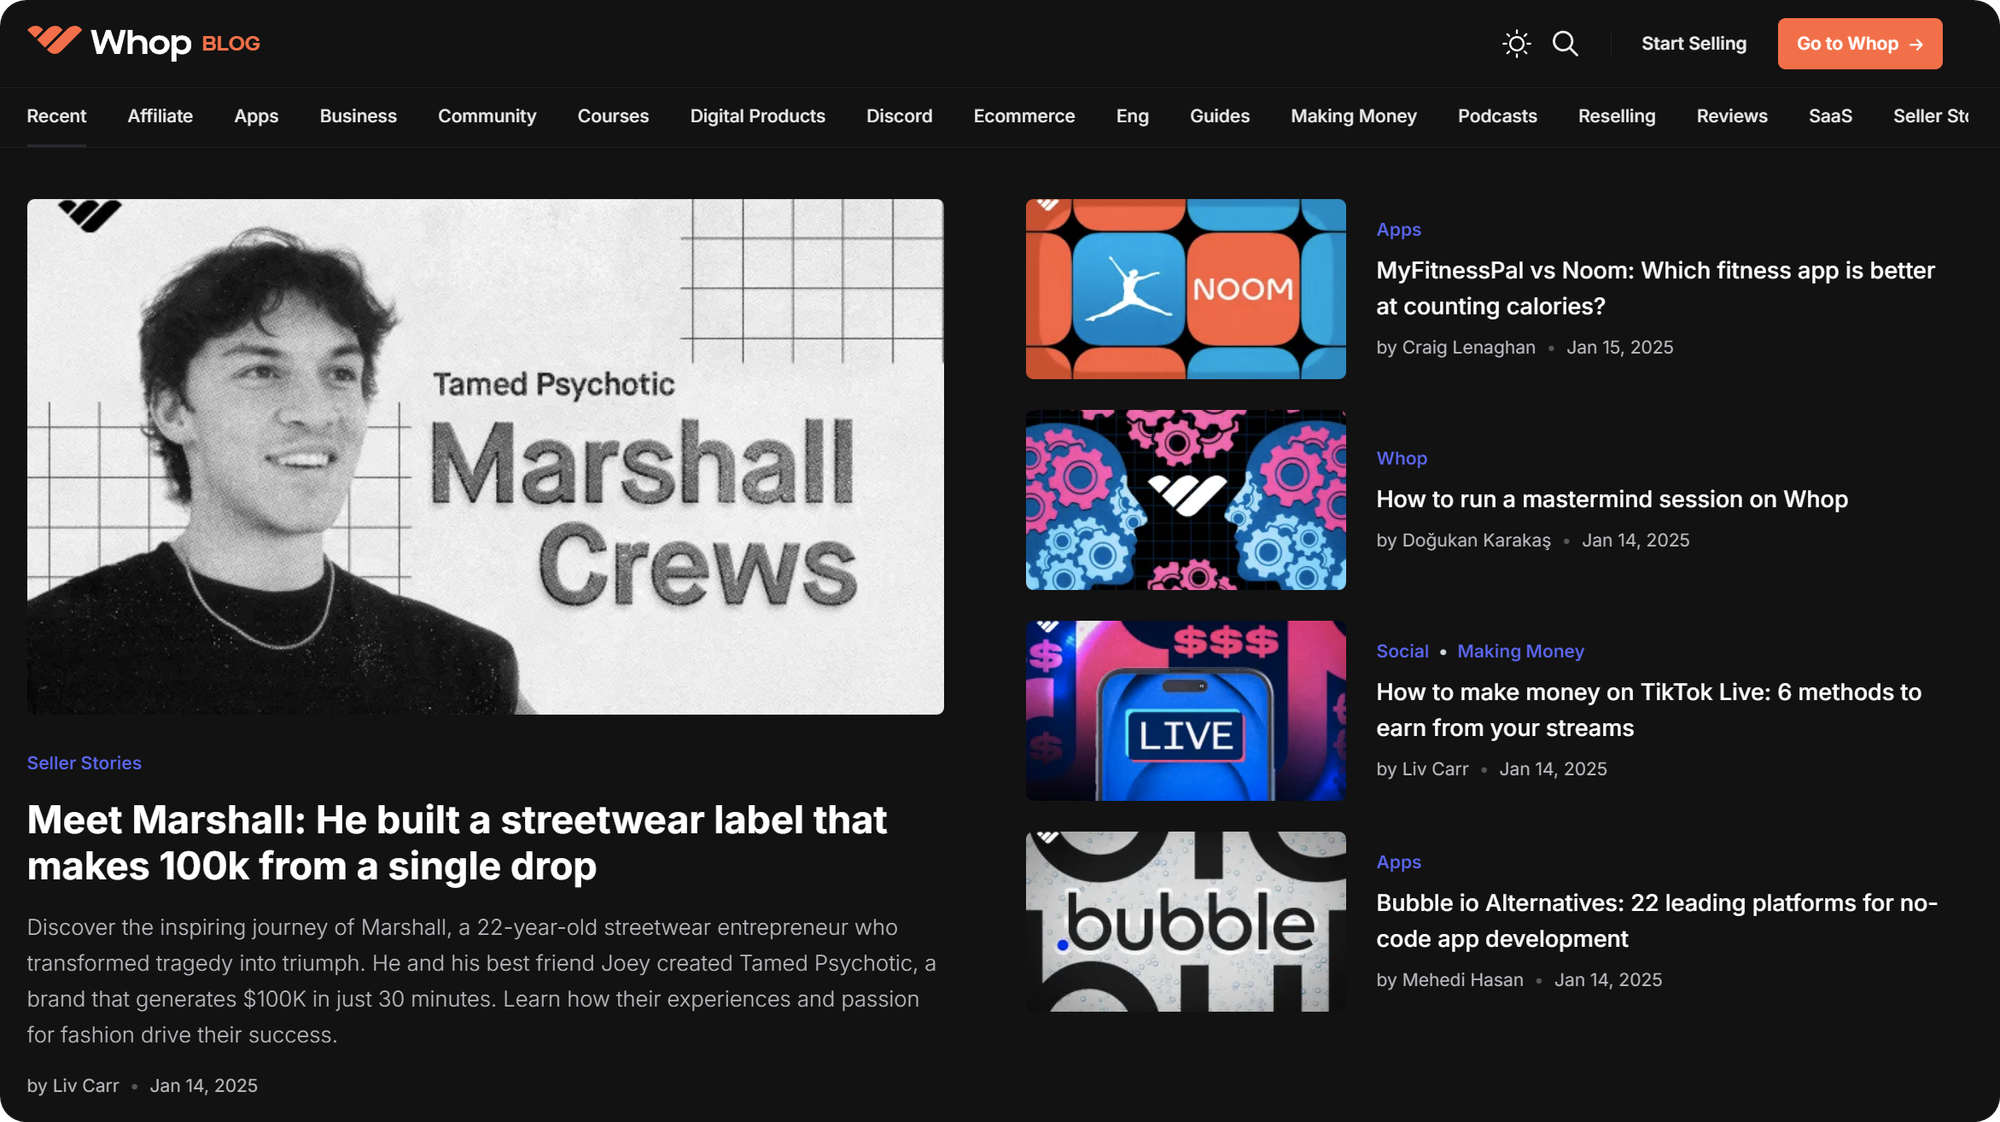Click the Start Selling link
The height and width of the screenshot is (1122, 2000).
(x=1693, y=44)
